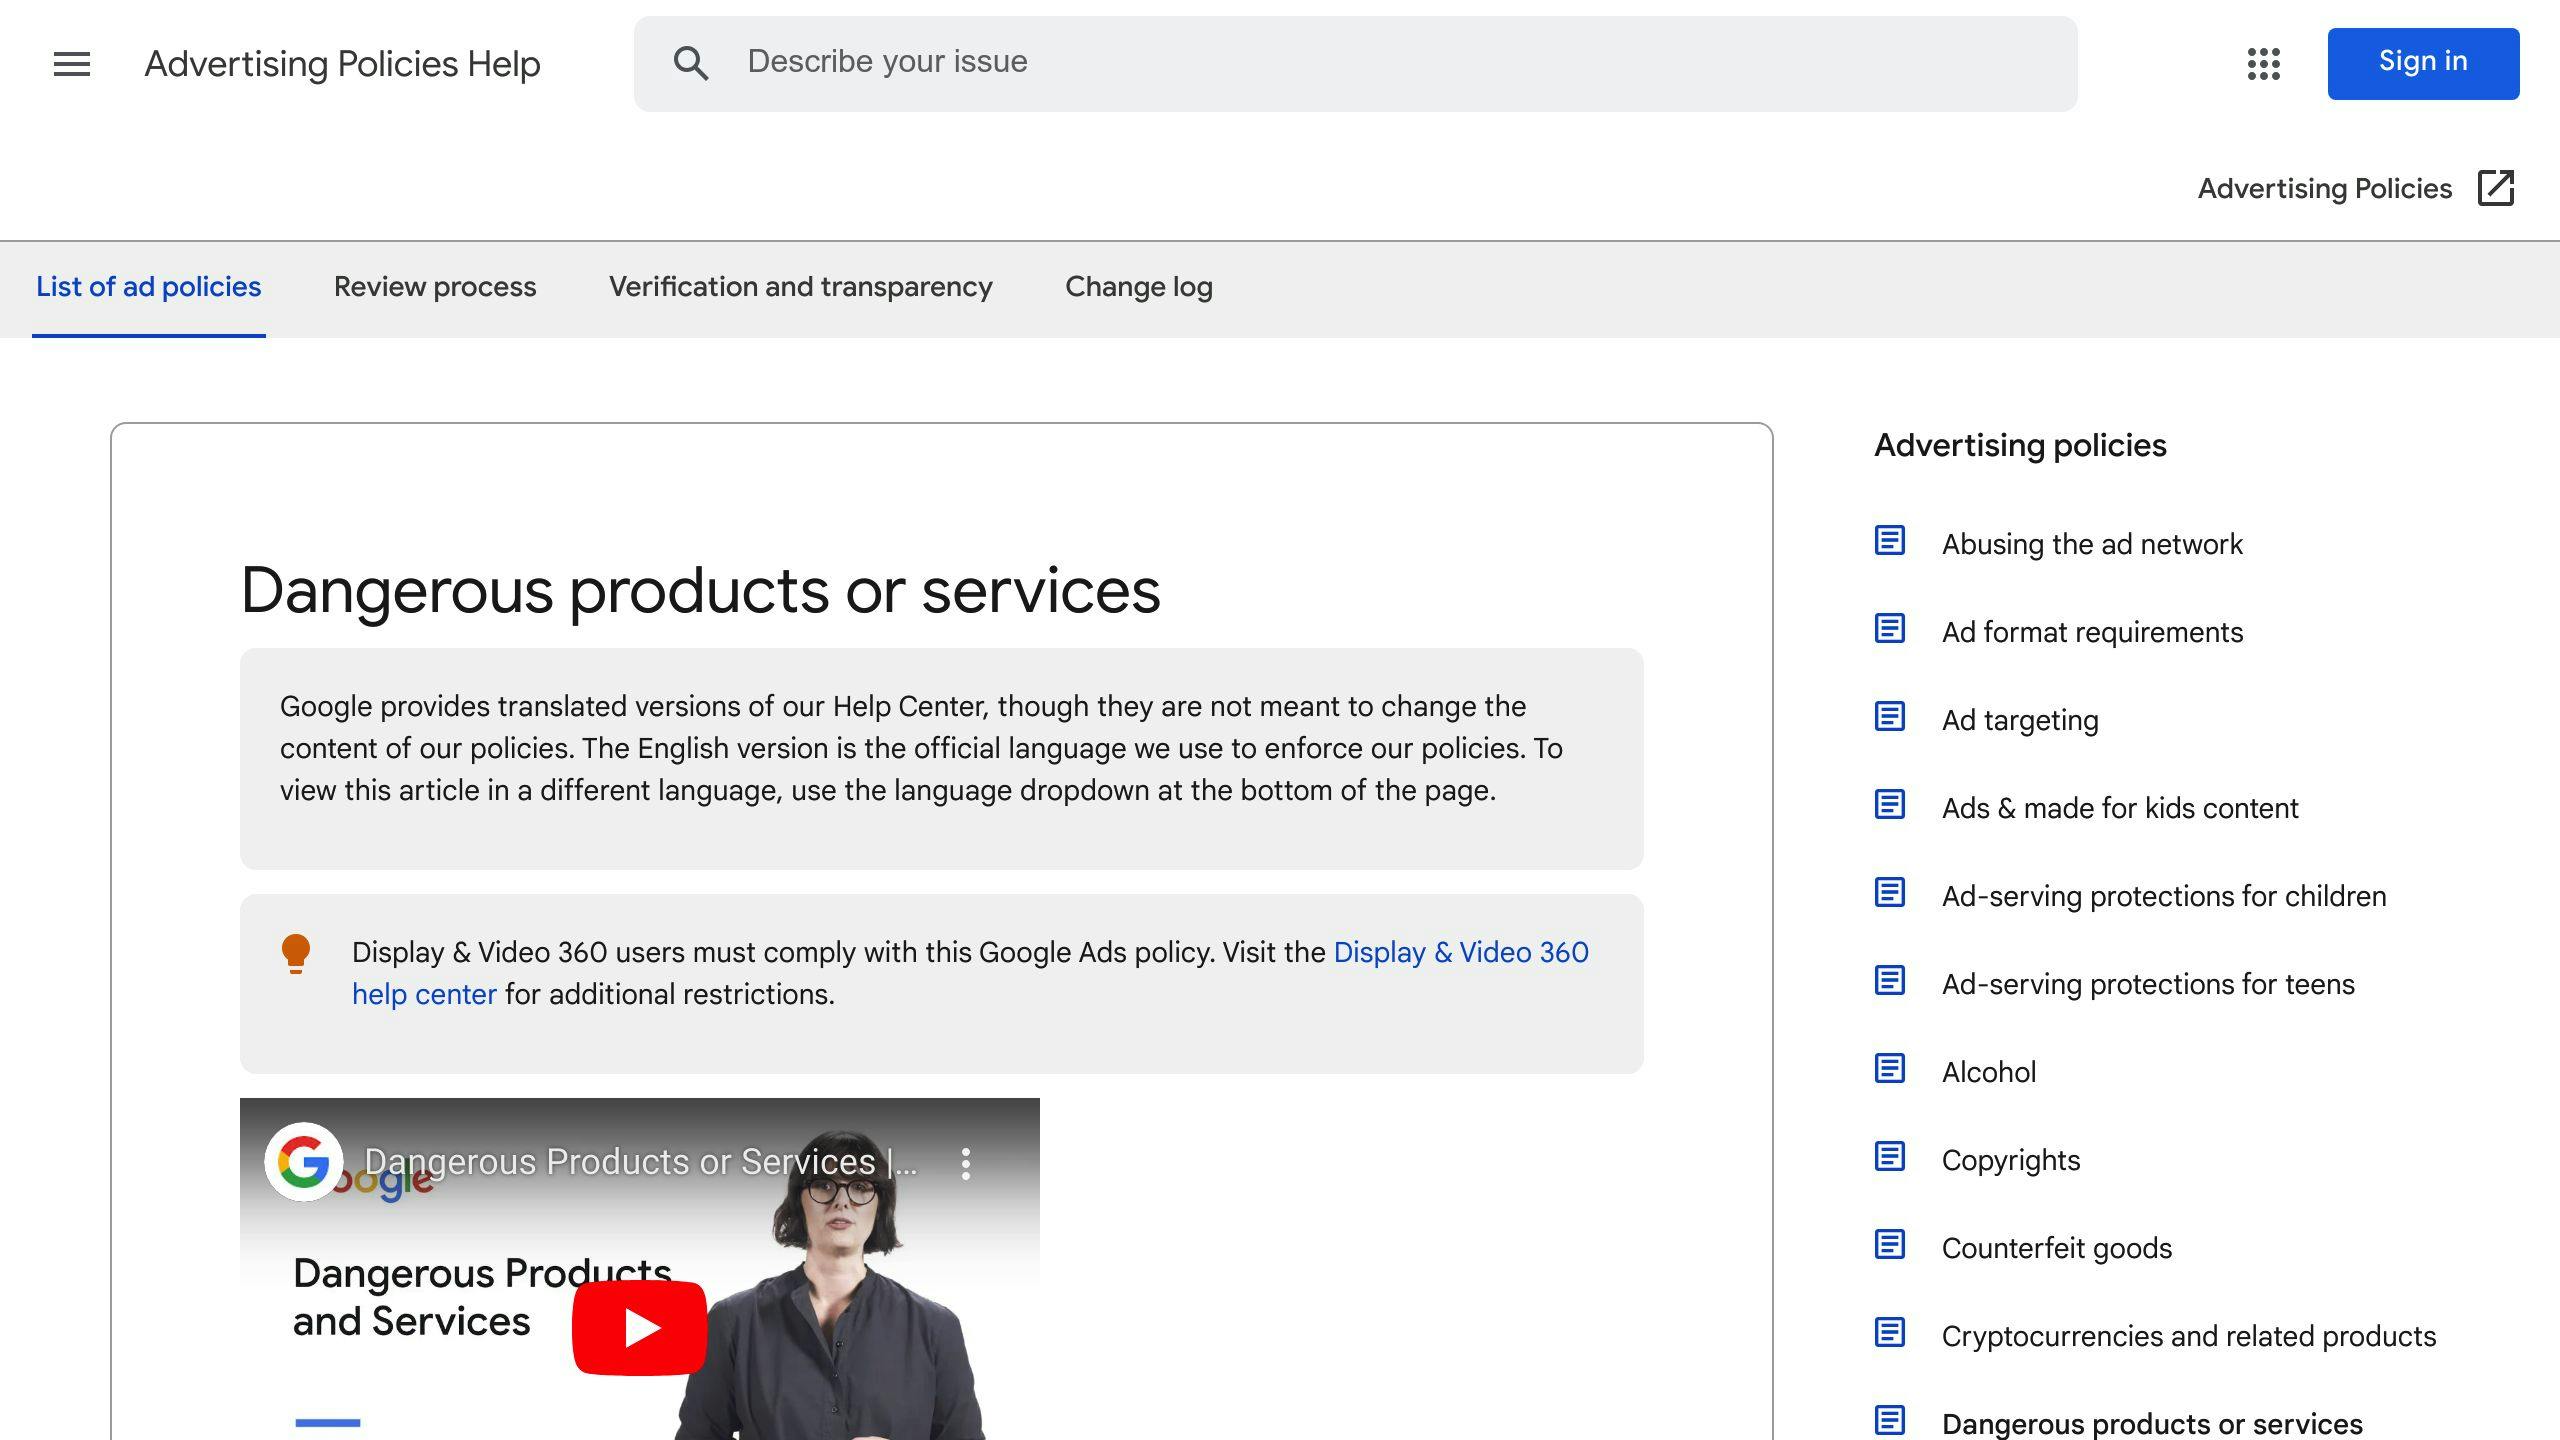Viewport: 2560px width, 1440px height.
Task: Click the Sign in button
Action: point(2423,63)
